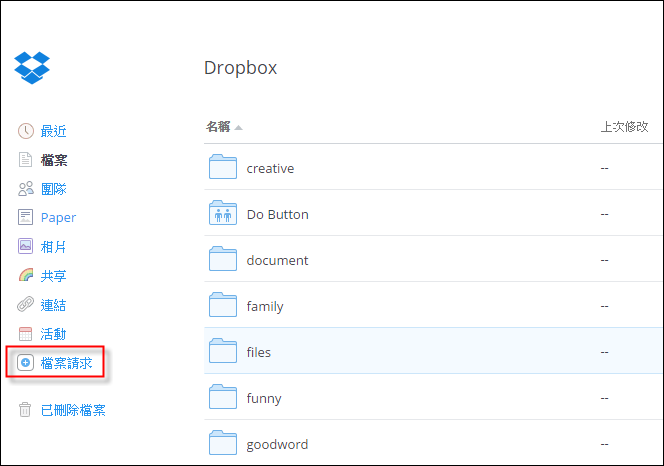Open 已刪除檔案 deleted files
This screenshot has height=466, width=664.
(73, 410)
